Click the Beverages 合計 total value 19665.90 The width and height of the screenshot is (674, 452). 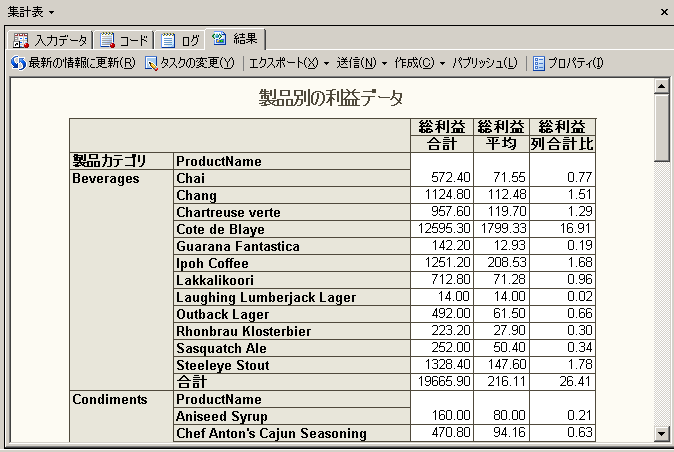tap(442, 382)
